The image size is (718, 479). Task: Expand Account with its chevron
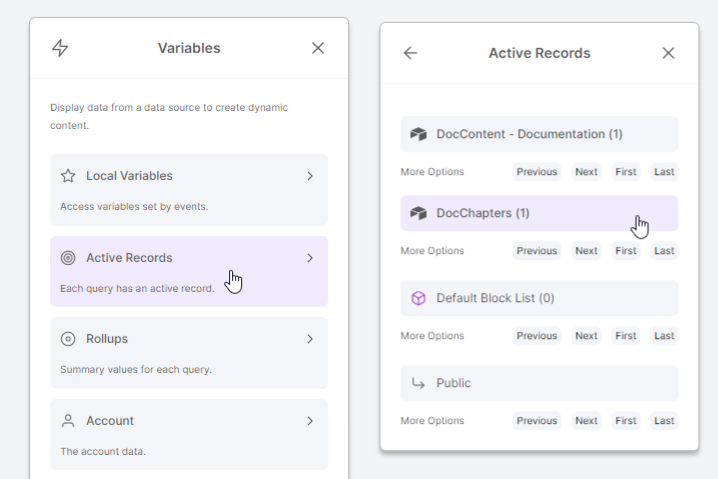tap(310, 421)
